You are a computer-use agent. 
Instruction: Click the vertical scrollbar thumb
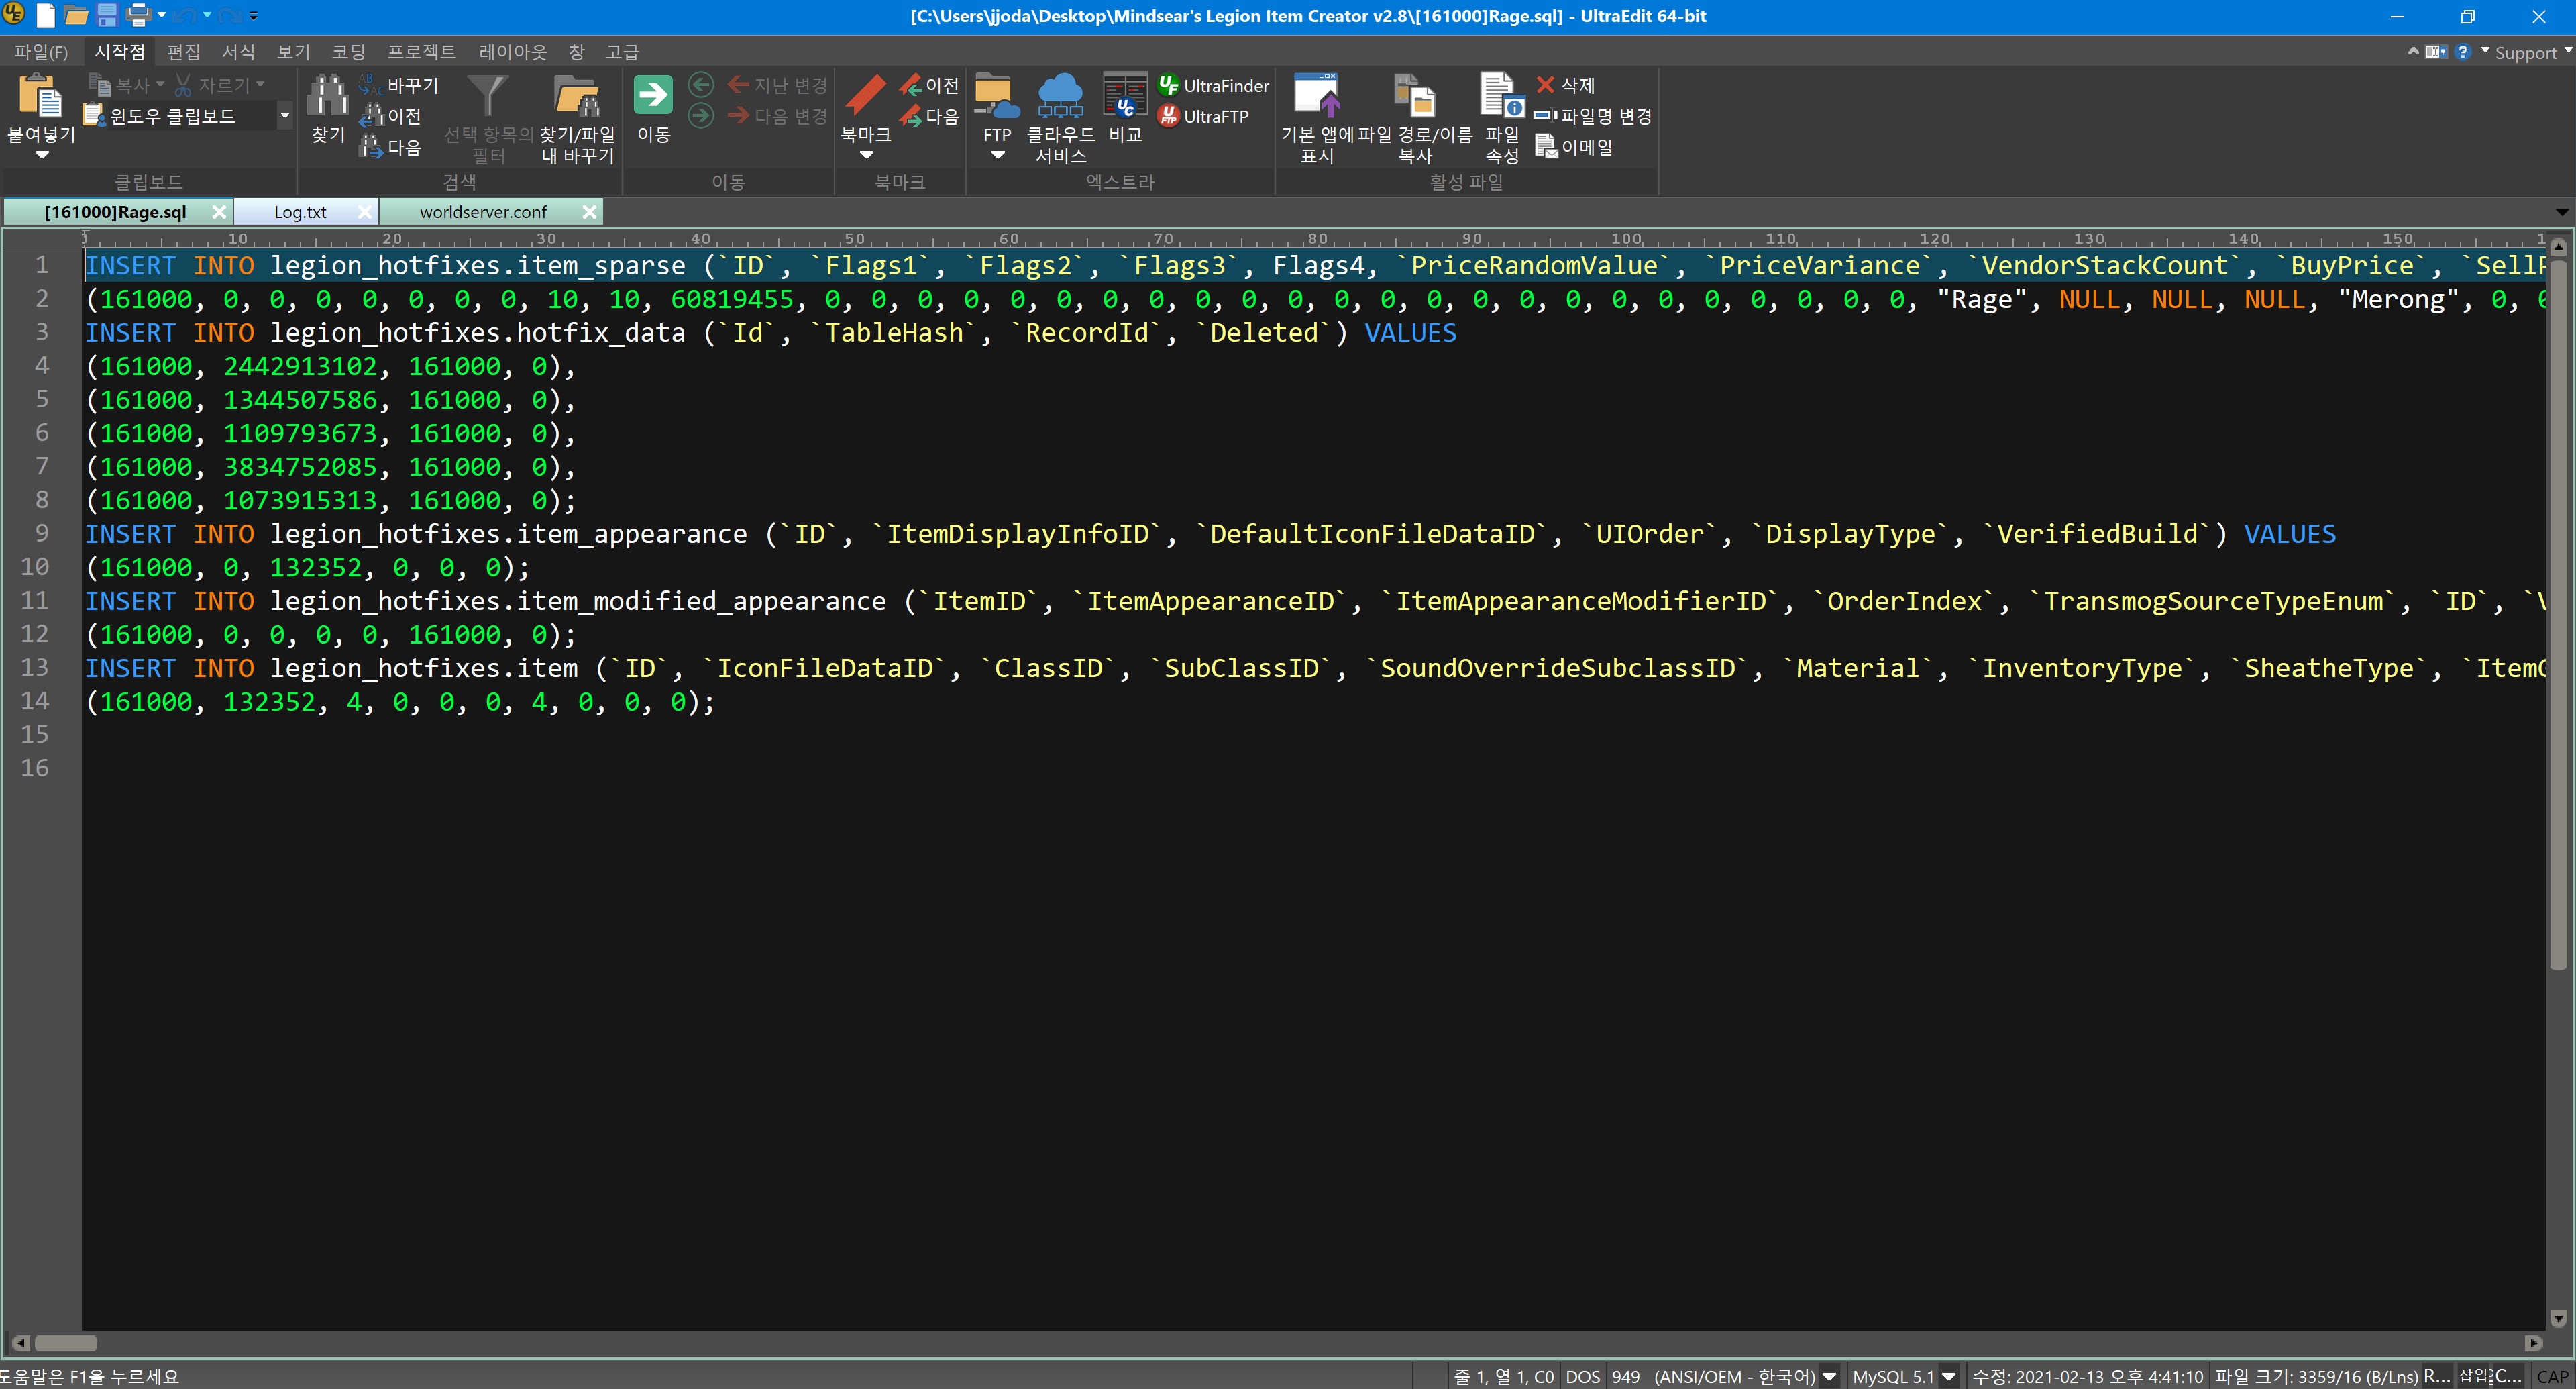[x=2558, y=614]
